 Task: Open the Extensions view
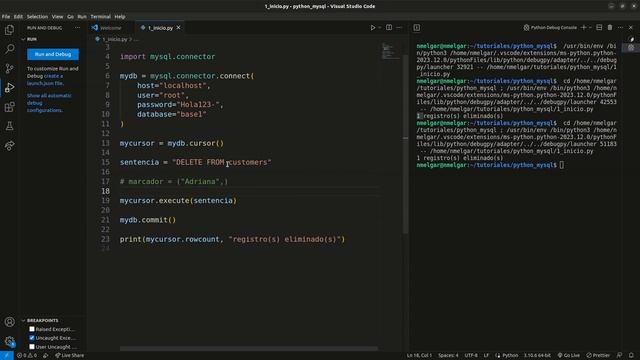(x=9, y=107)
